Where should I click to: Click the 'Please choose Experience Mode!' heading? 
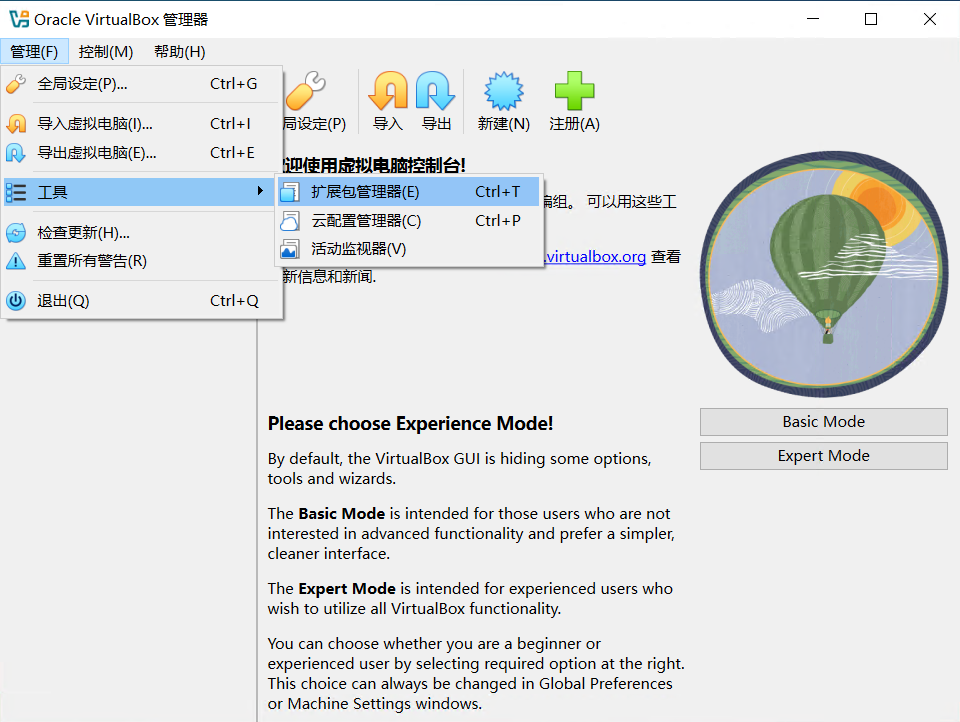(410, 424)
